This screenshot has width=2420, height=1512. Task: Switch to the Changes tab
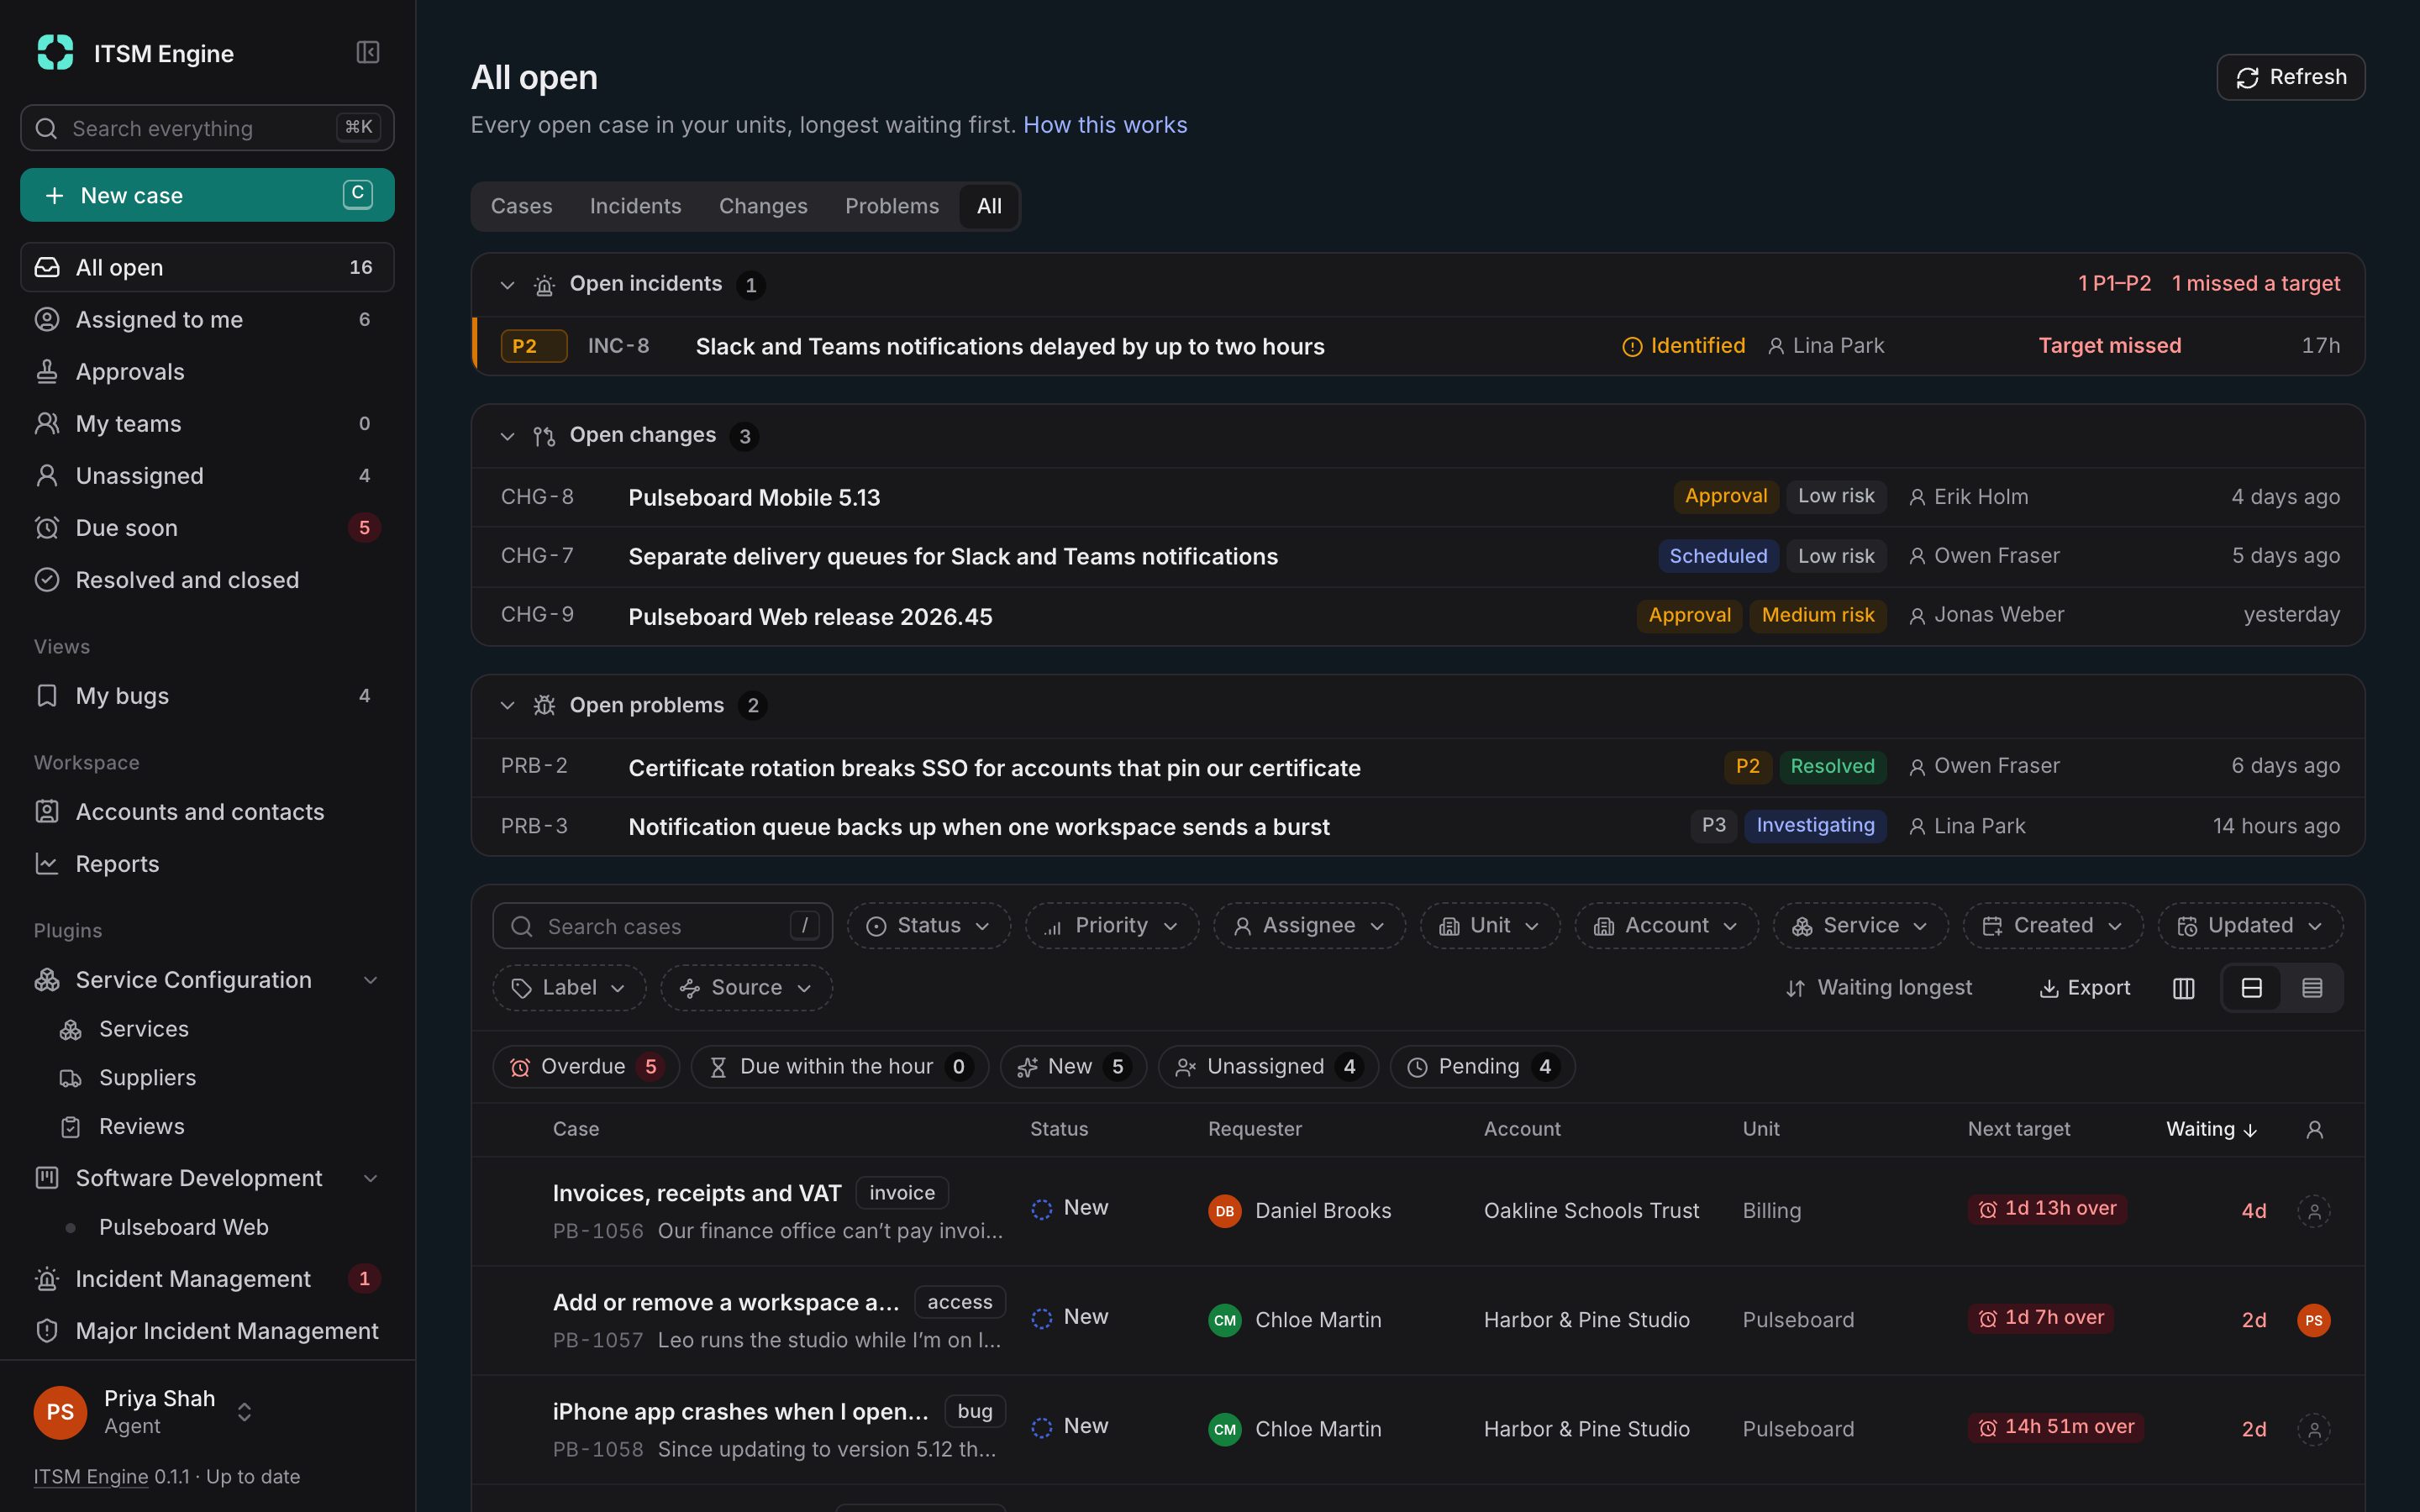pyautogui.click(x=763, y=206)
